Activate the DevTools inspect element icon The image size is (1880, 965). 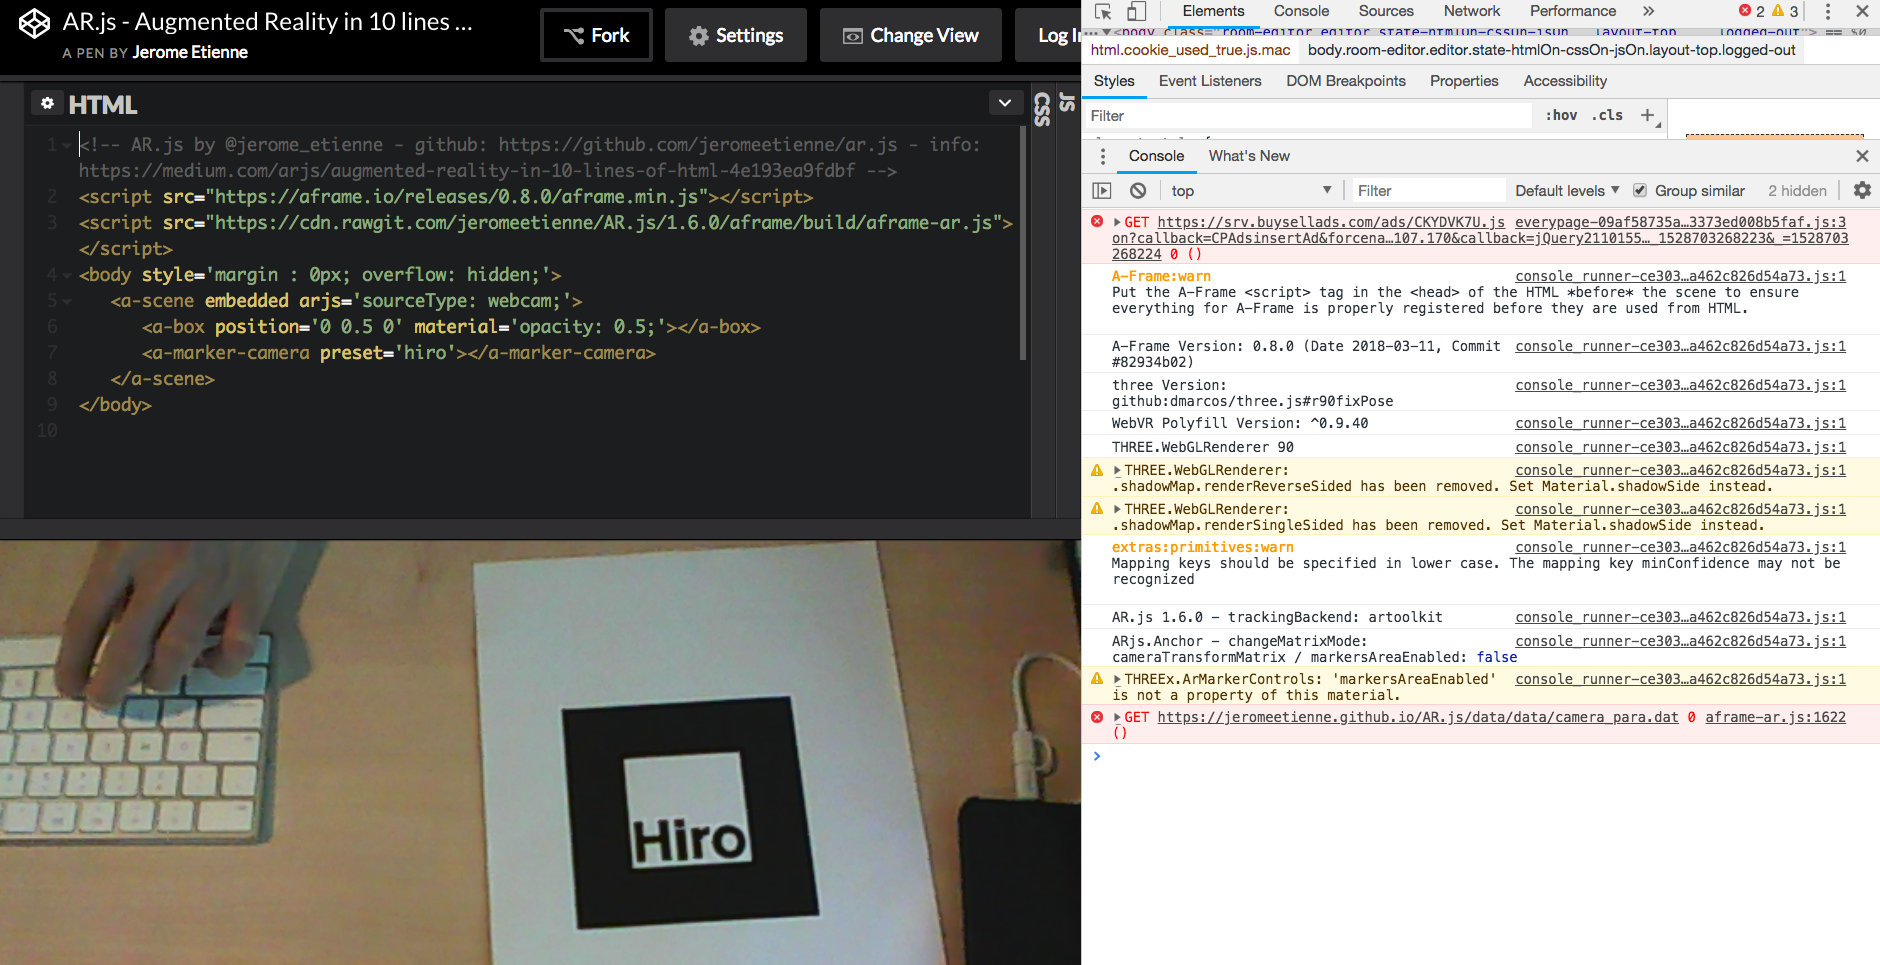pos(1103,11)
